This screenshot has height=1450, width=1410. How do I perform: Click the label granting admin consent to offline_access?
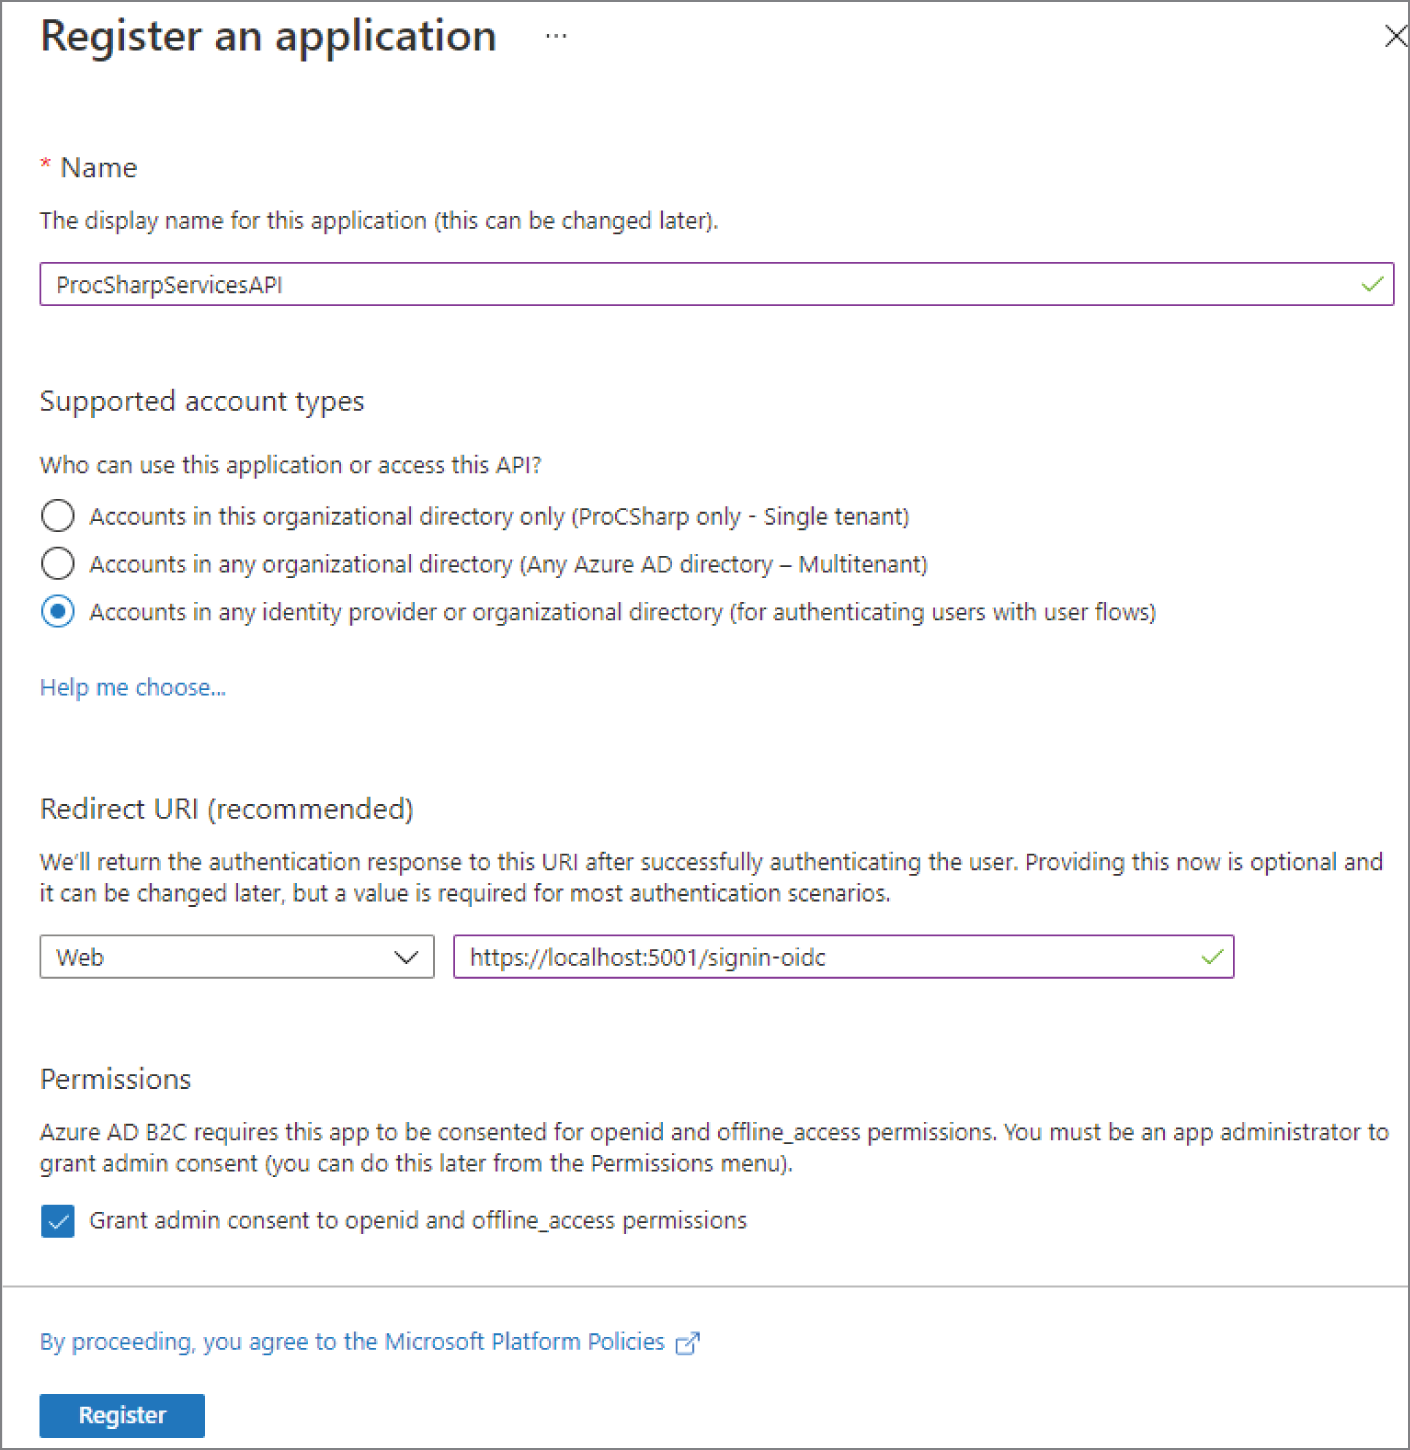click(x=418, y=1221)
